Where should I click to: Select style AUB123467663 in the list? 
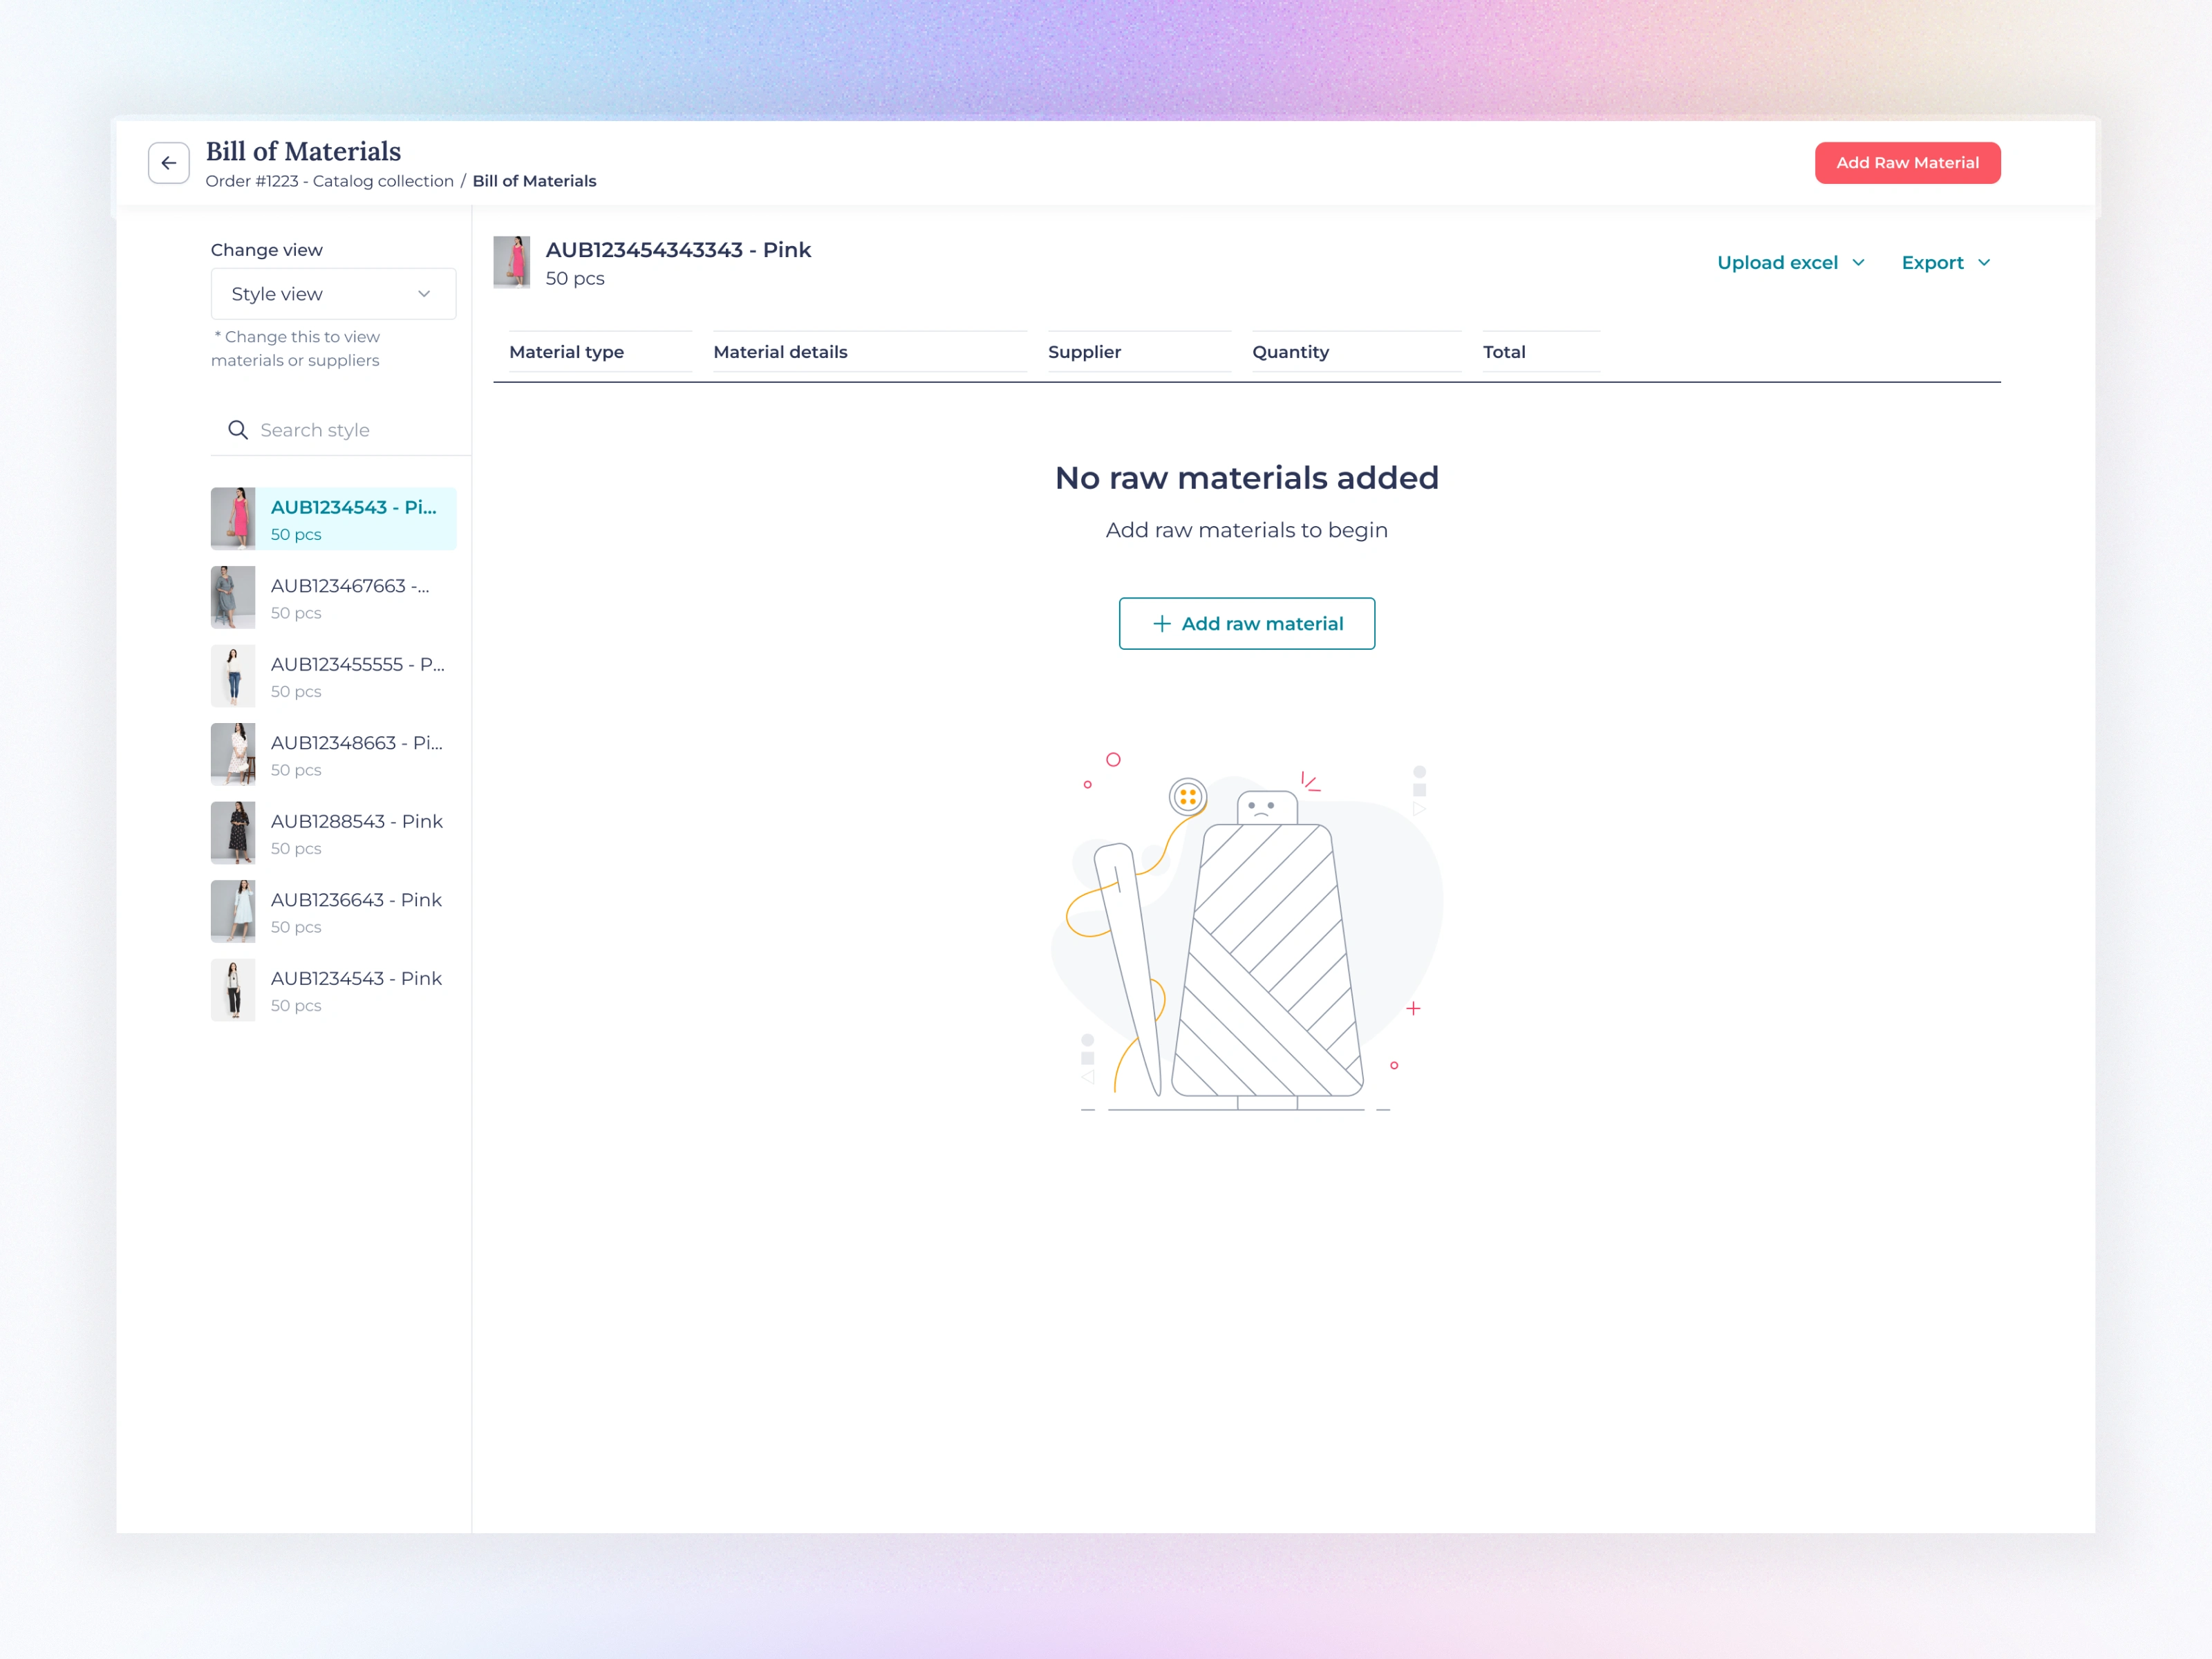click(333, 598)
